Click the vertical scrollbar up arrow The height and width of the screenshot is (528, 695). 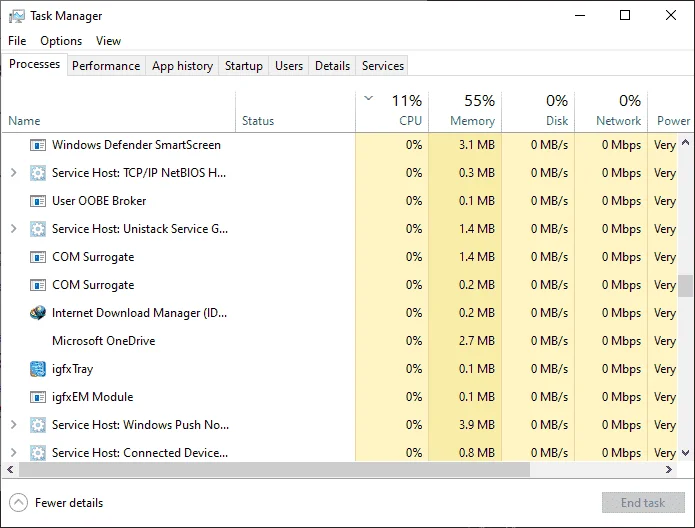pyautogui.click(x=685, y=142)
